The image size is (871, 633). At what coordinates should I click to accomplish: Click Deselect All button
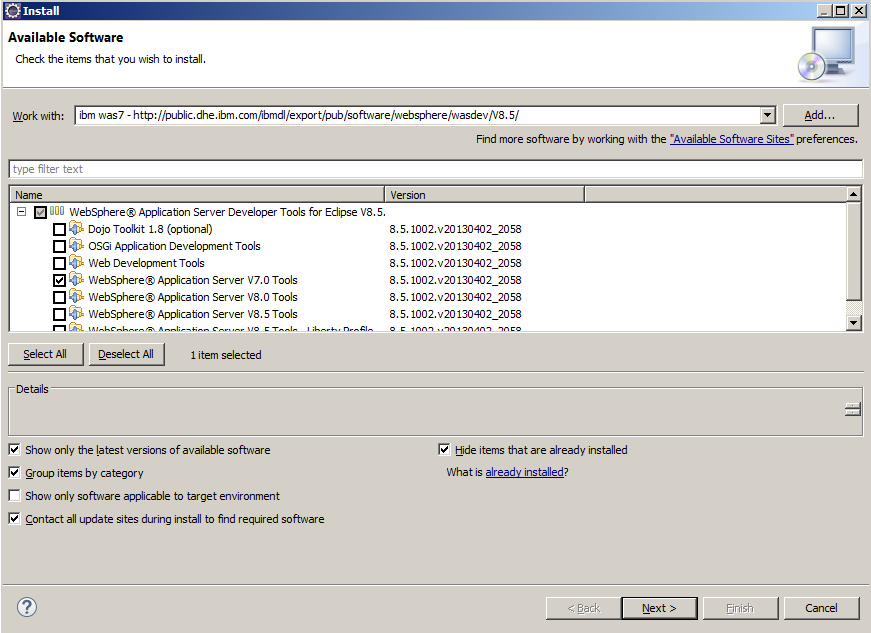point(126,354)
